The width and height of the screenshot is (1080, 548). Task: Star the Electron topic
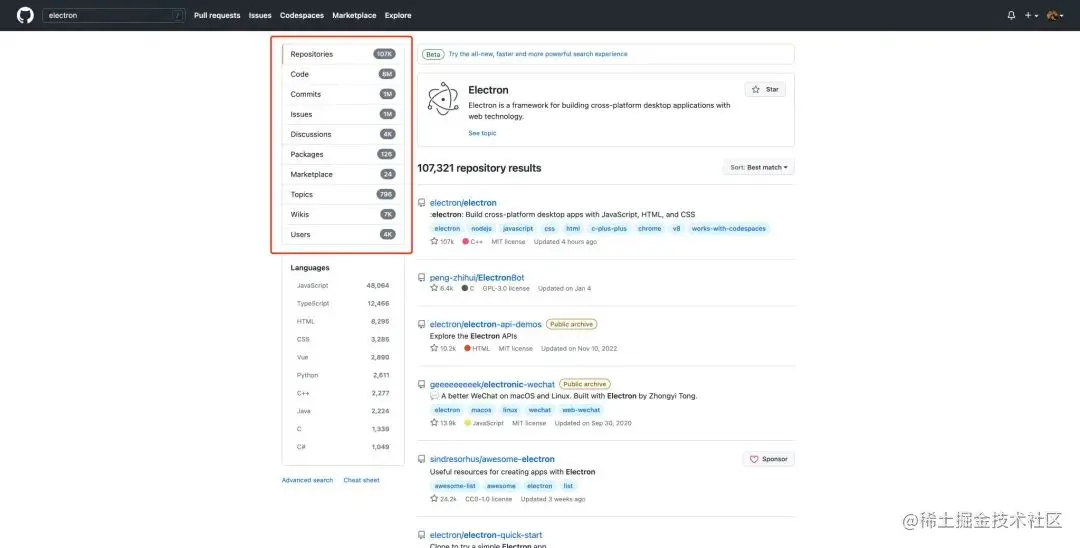click(765, 89)
